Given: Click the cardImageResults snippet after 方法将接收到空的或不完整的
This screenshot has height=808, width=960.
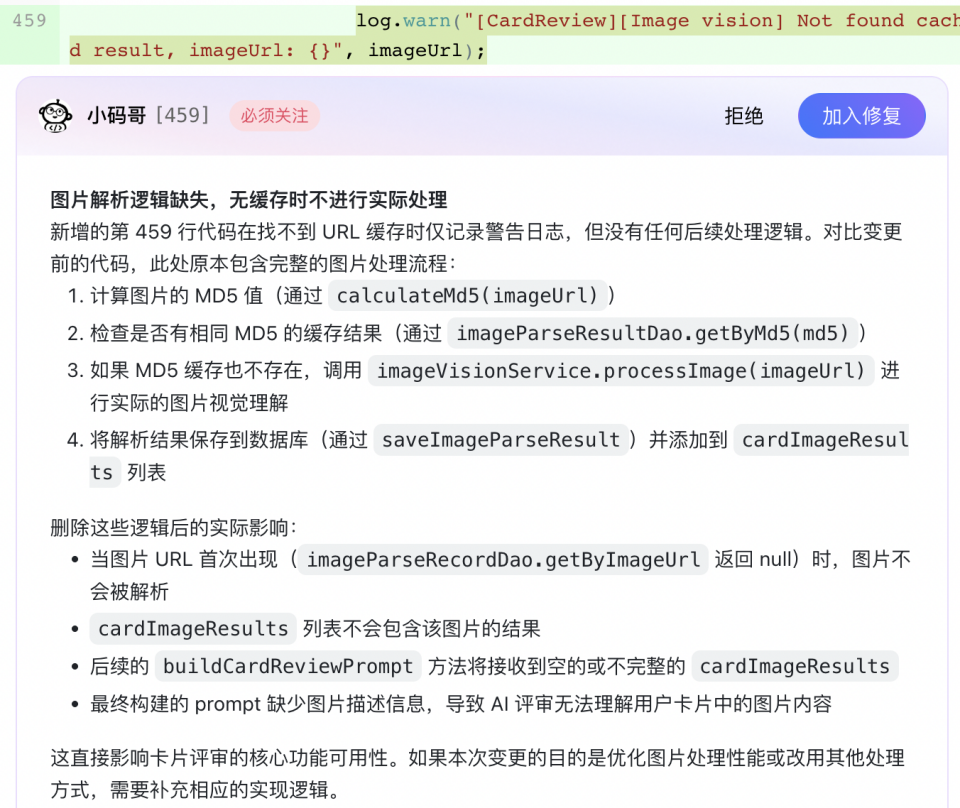Looking at the screenshot, I should coord(795,666).
